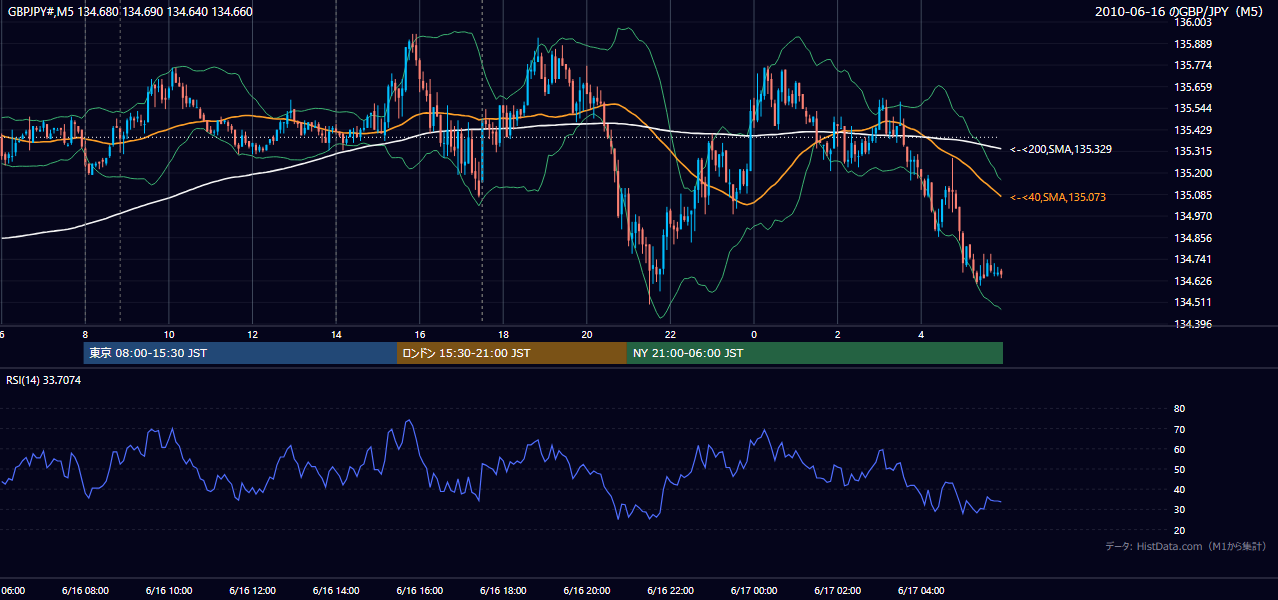Click RSI scale value 40
1278x600 pixels.
coord(1179,490)
